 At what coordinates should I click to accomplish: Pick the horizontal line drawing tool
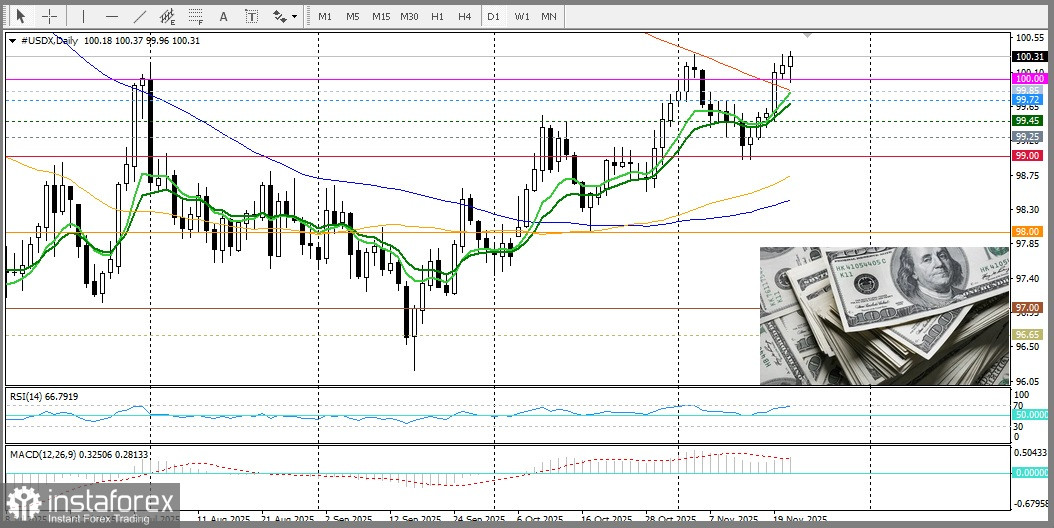[x=111, y=16]
